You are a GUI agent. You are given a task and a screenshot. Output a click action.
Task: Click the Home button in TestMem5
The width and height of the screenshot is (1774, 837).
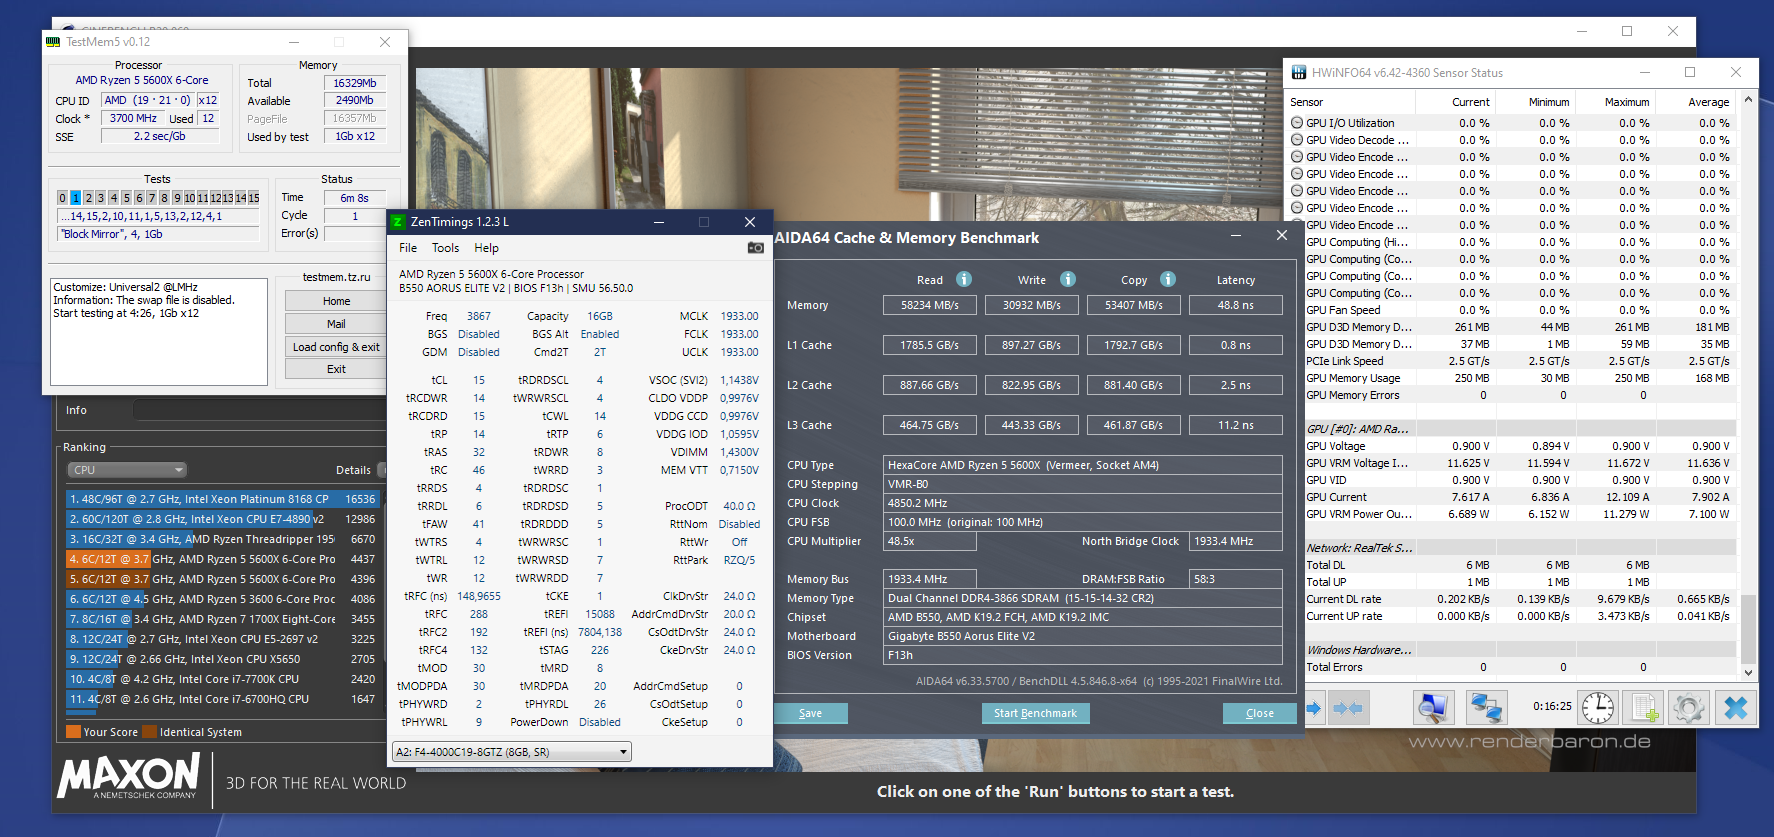pos(336,301)
